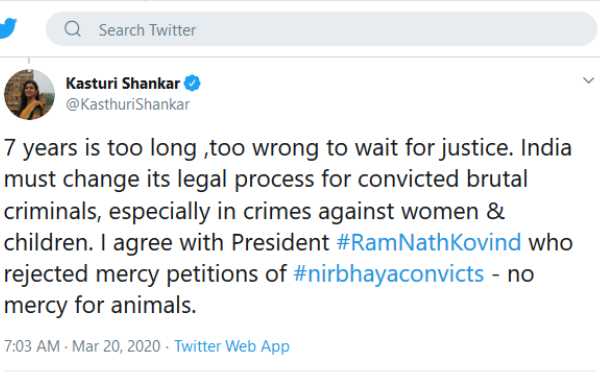Click the blue verified badge
Viewport: 600px width, 388px height.
(192, 83)
